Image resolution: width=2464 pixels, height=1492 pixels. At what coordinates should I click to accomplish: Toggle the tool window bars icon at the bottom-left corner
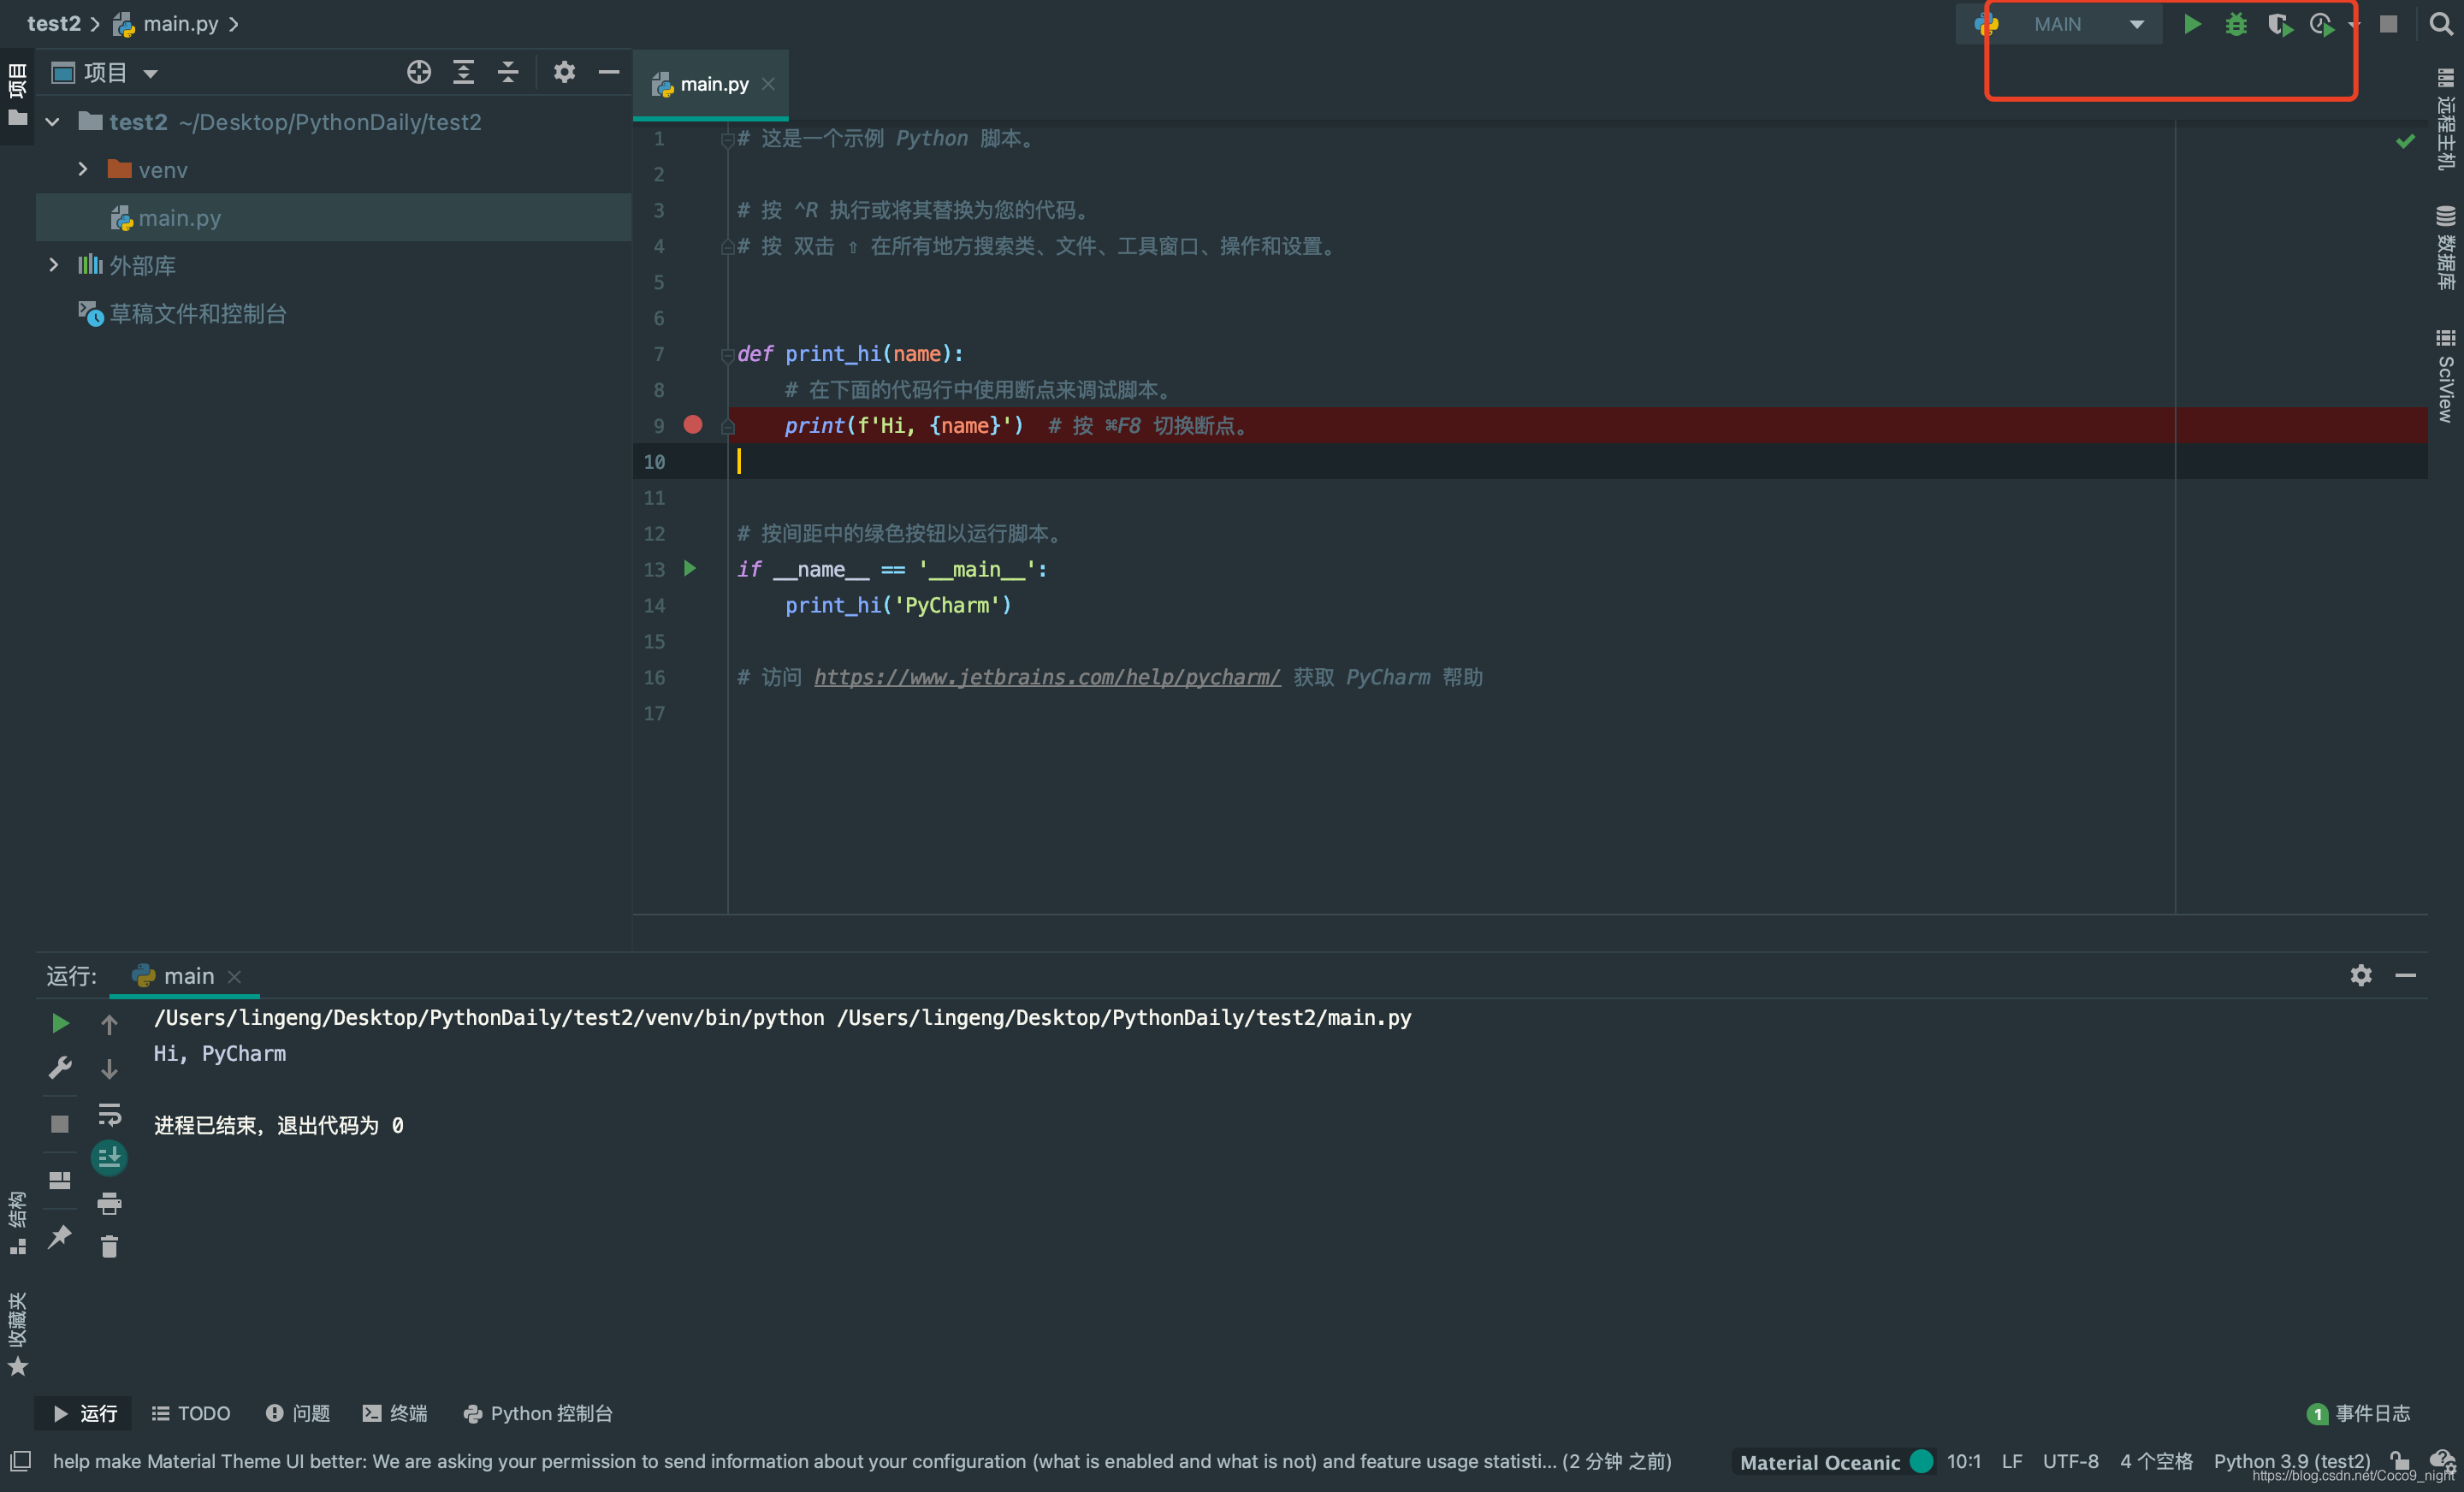pyautogui.click(x=20, y=1461)
